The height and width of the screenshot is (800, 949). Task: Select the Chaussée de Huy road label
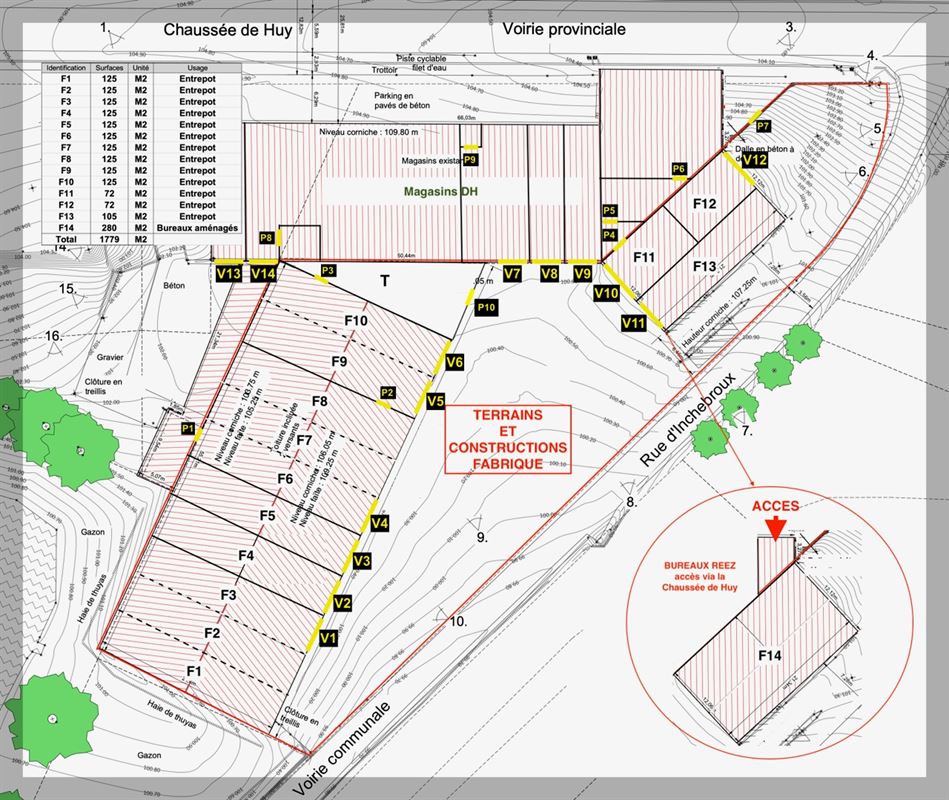click(228, 29)
